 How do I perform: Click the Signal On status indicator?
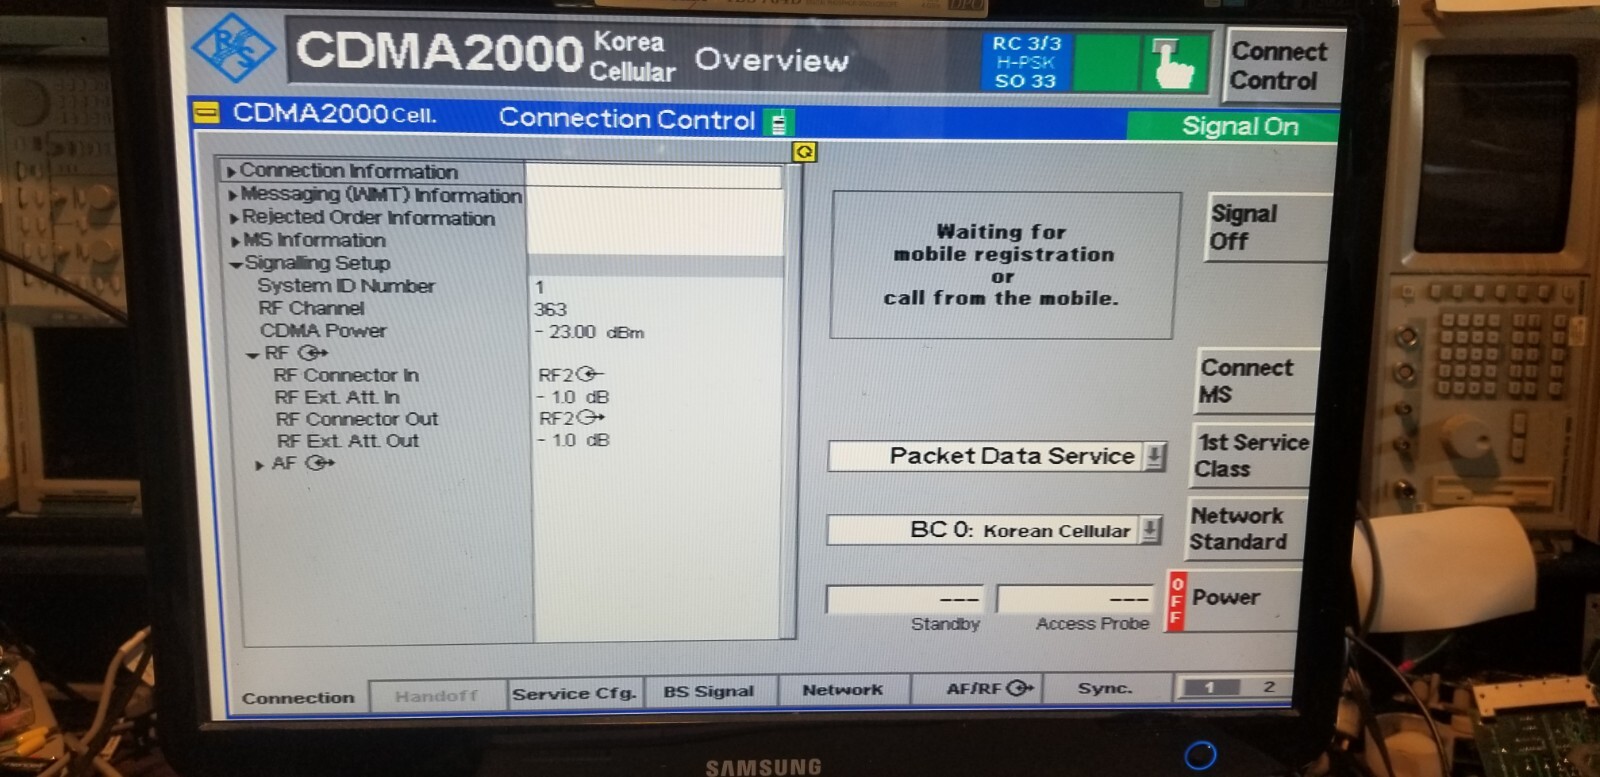[1232, 126]
